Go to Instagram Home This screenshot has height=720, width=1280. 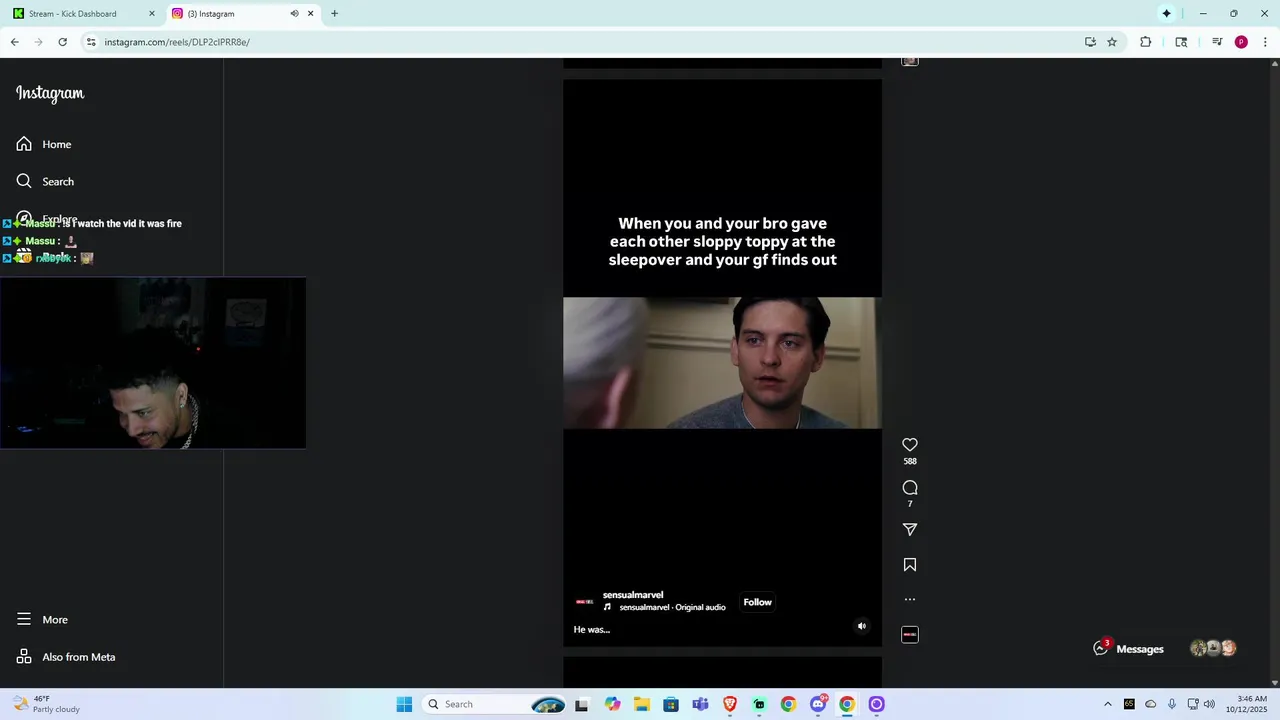pos(44,144)
